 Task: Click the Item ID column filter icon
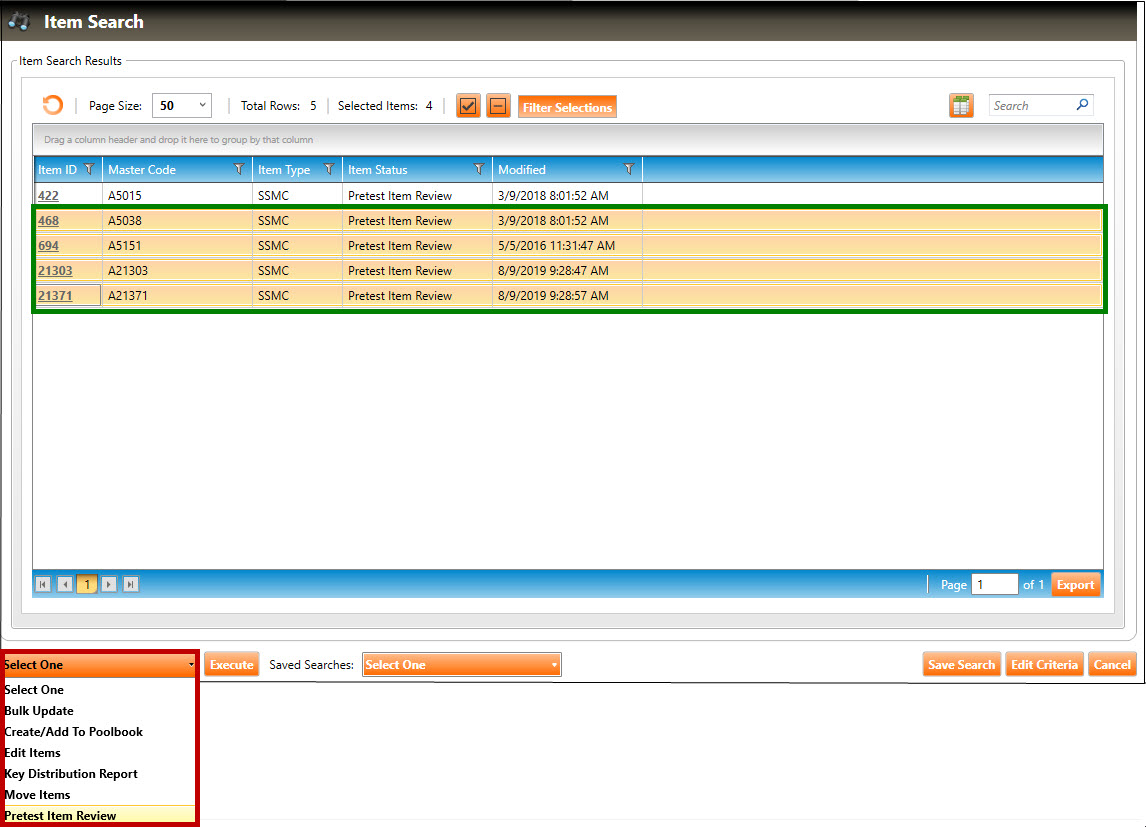tap(89, 170)
